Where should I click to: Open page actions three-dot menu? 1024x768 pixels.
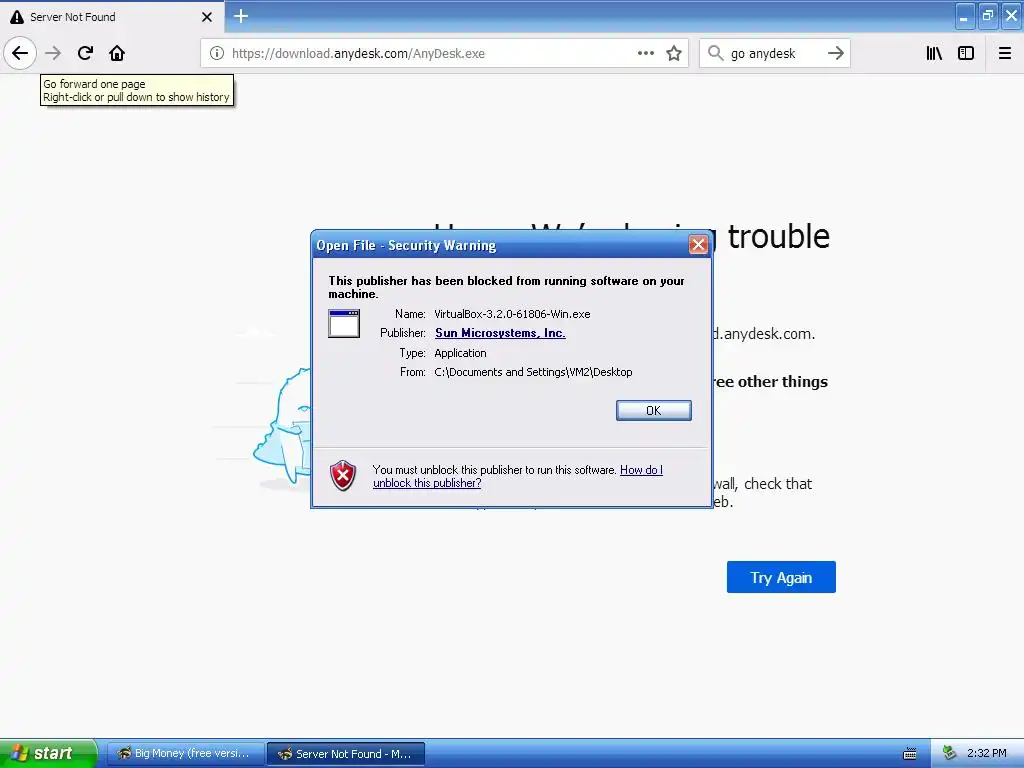(646, 54)
